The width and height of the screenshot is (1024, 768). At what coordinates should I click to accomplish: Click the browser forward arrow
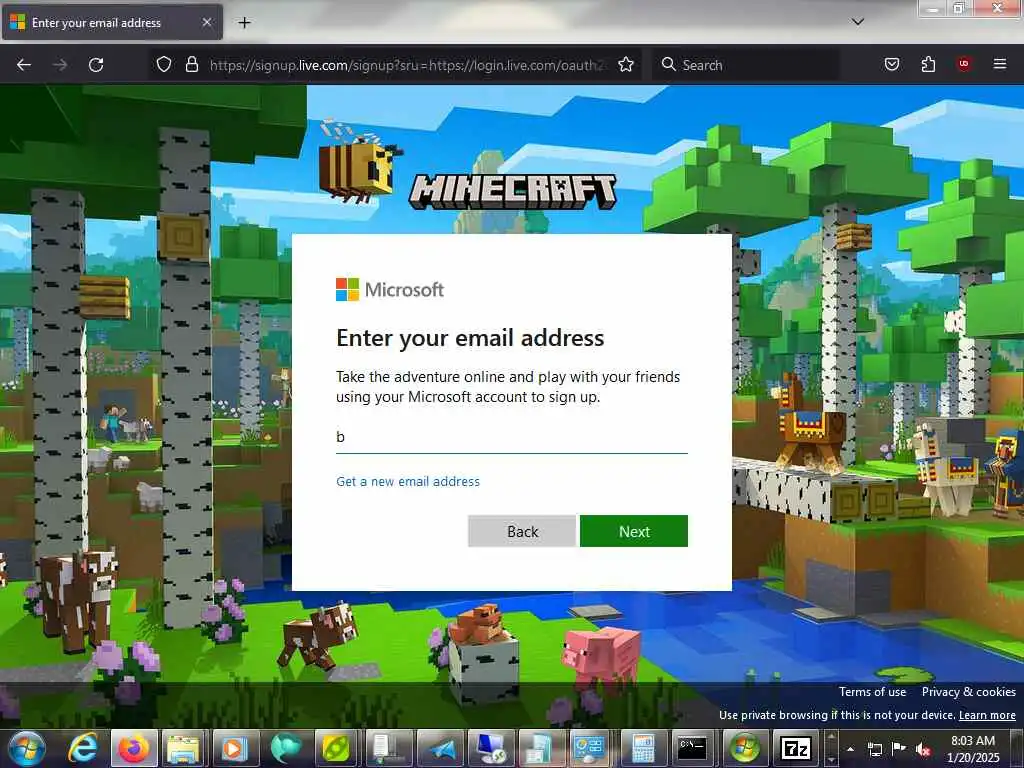point(59,65)
